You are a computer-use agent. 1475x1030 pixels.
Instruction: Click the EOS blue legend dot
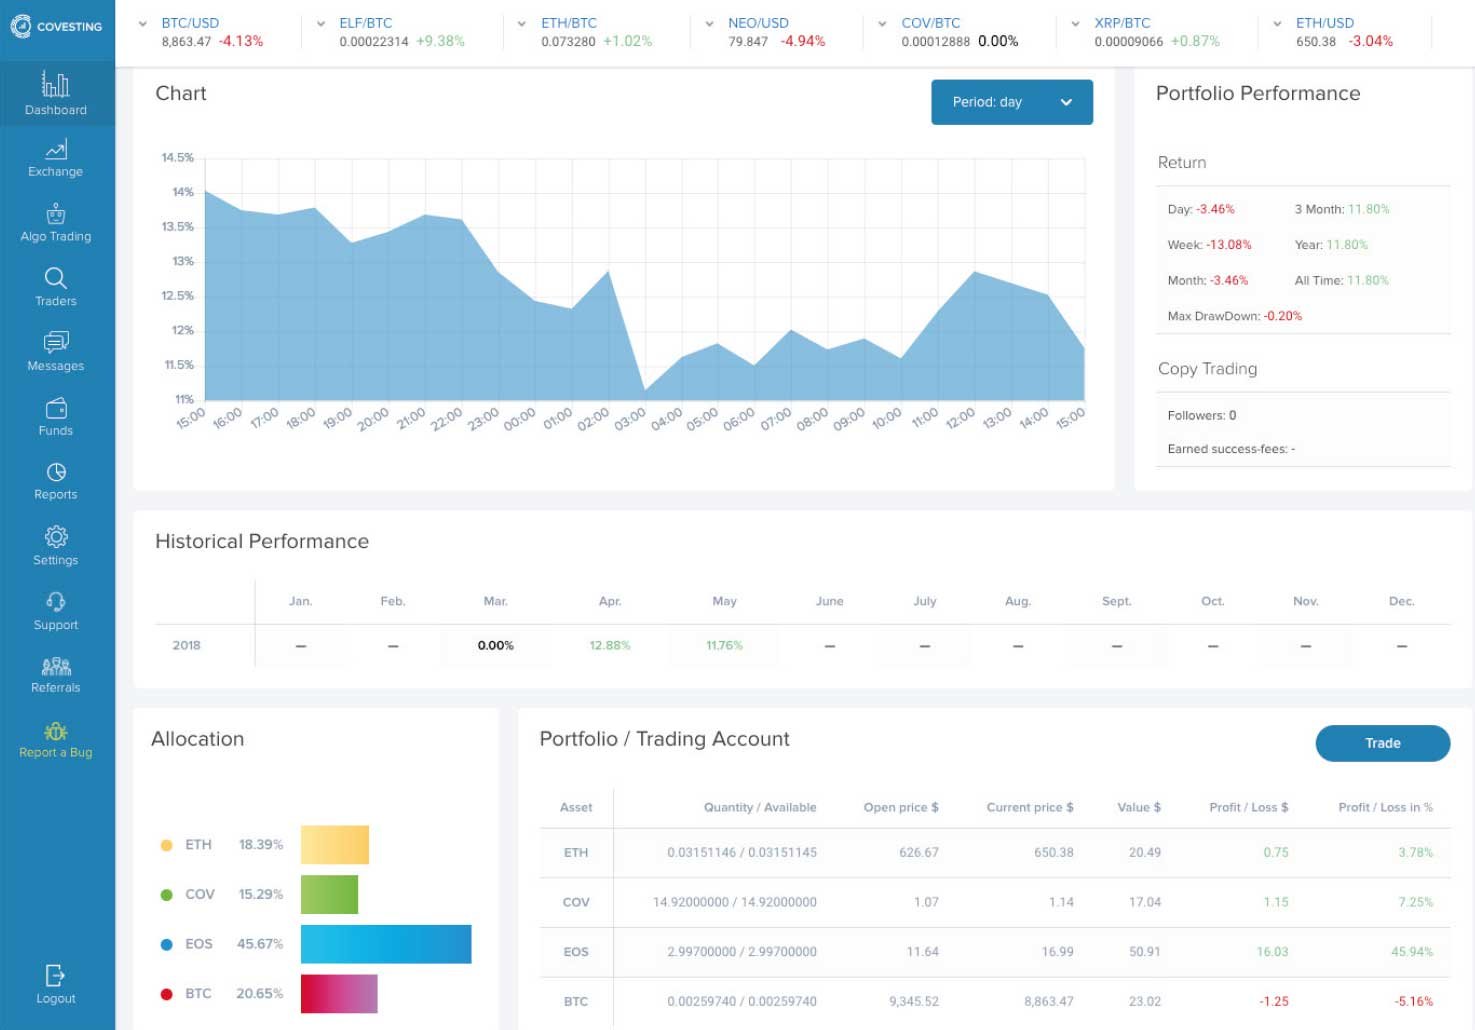coord(167,944)
